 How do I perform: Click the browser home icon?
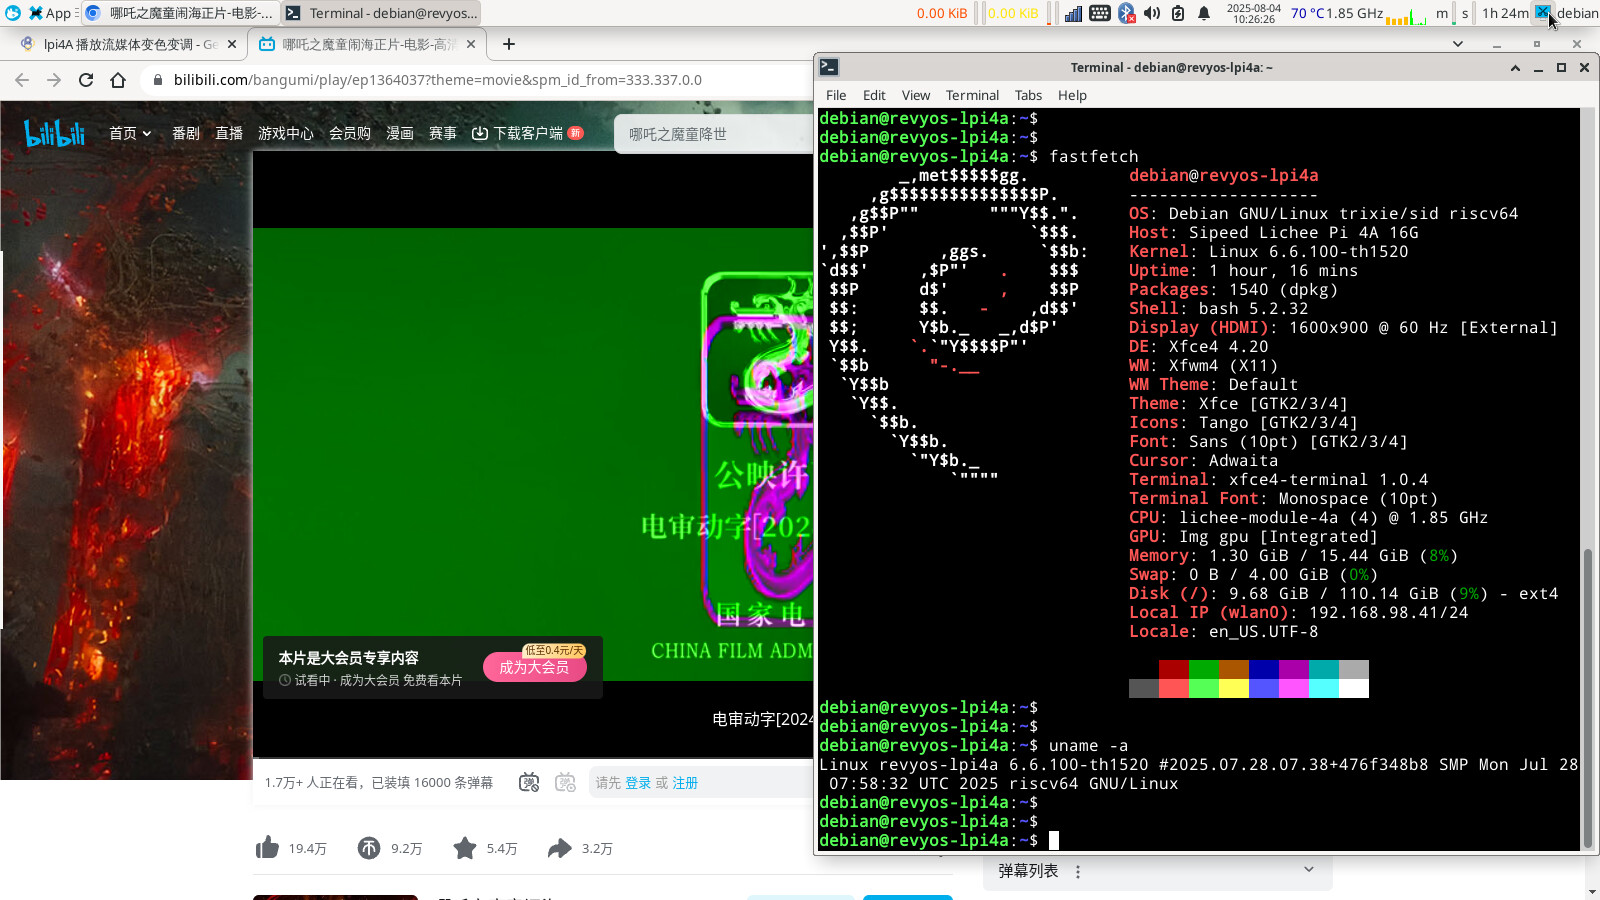coord(118,80)
